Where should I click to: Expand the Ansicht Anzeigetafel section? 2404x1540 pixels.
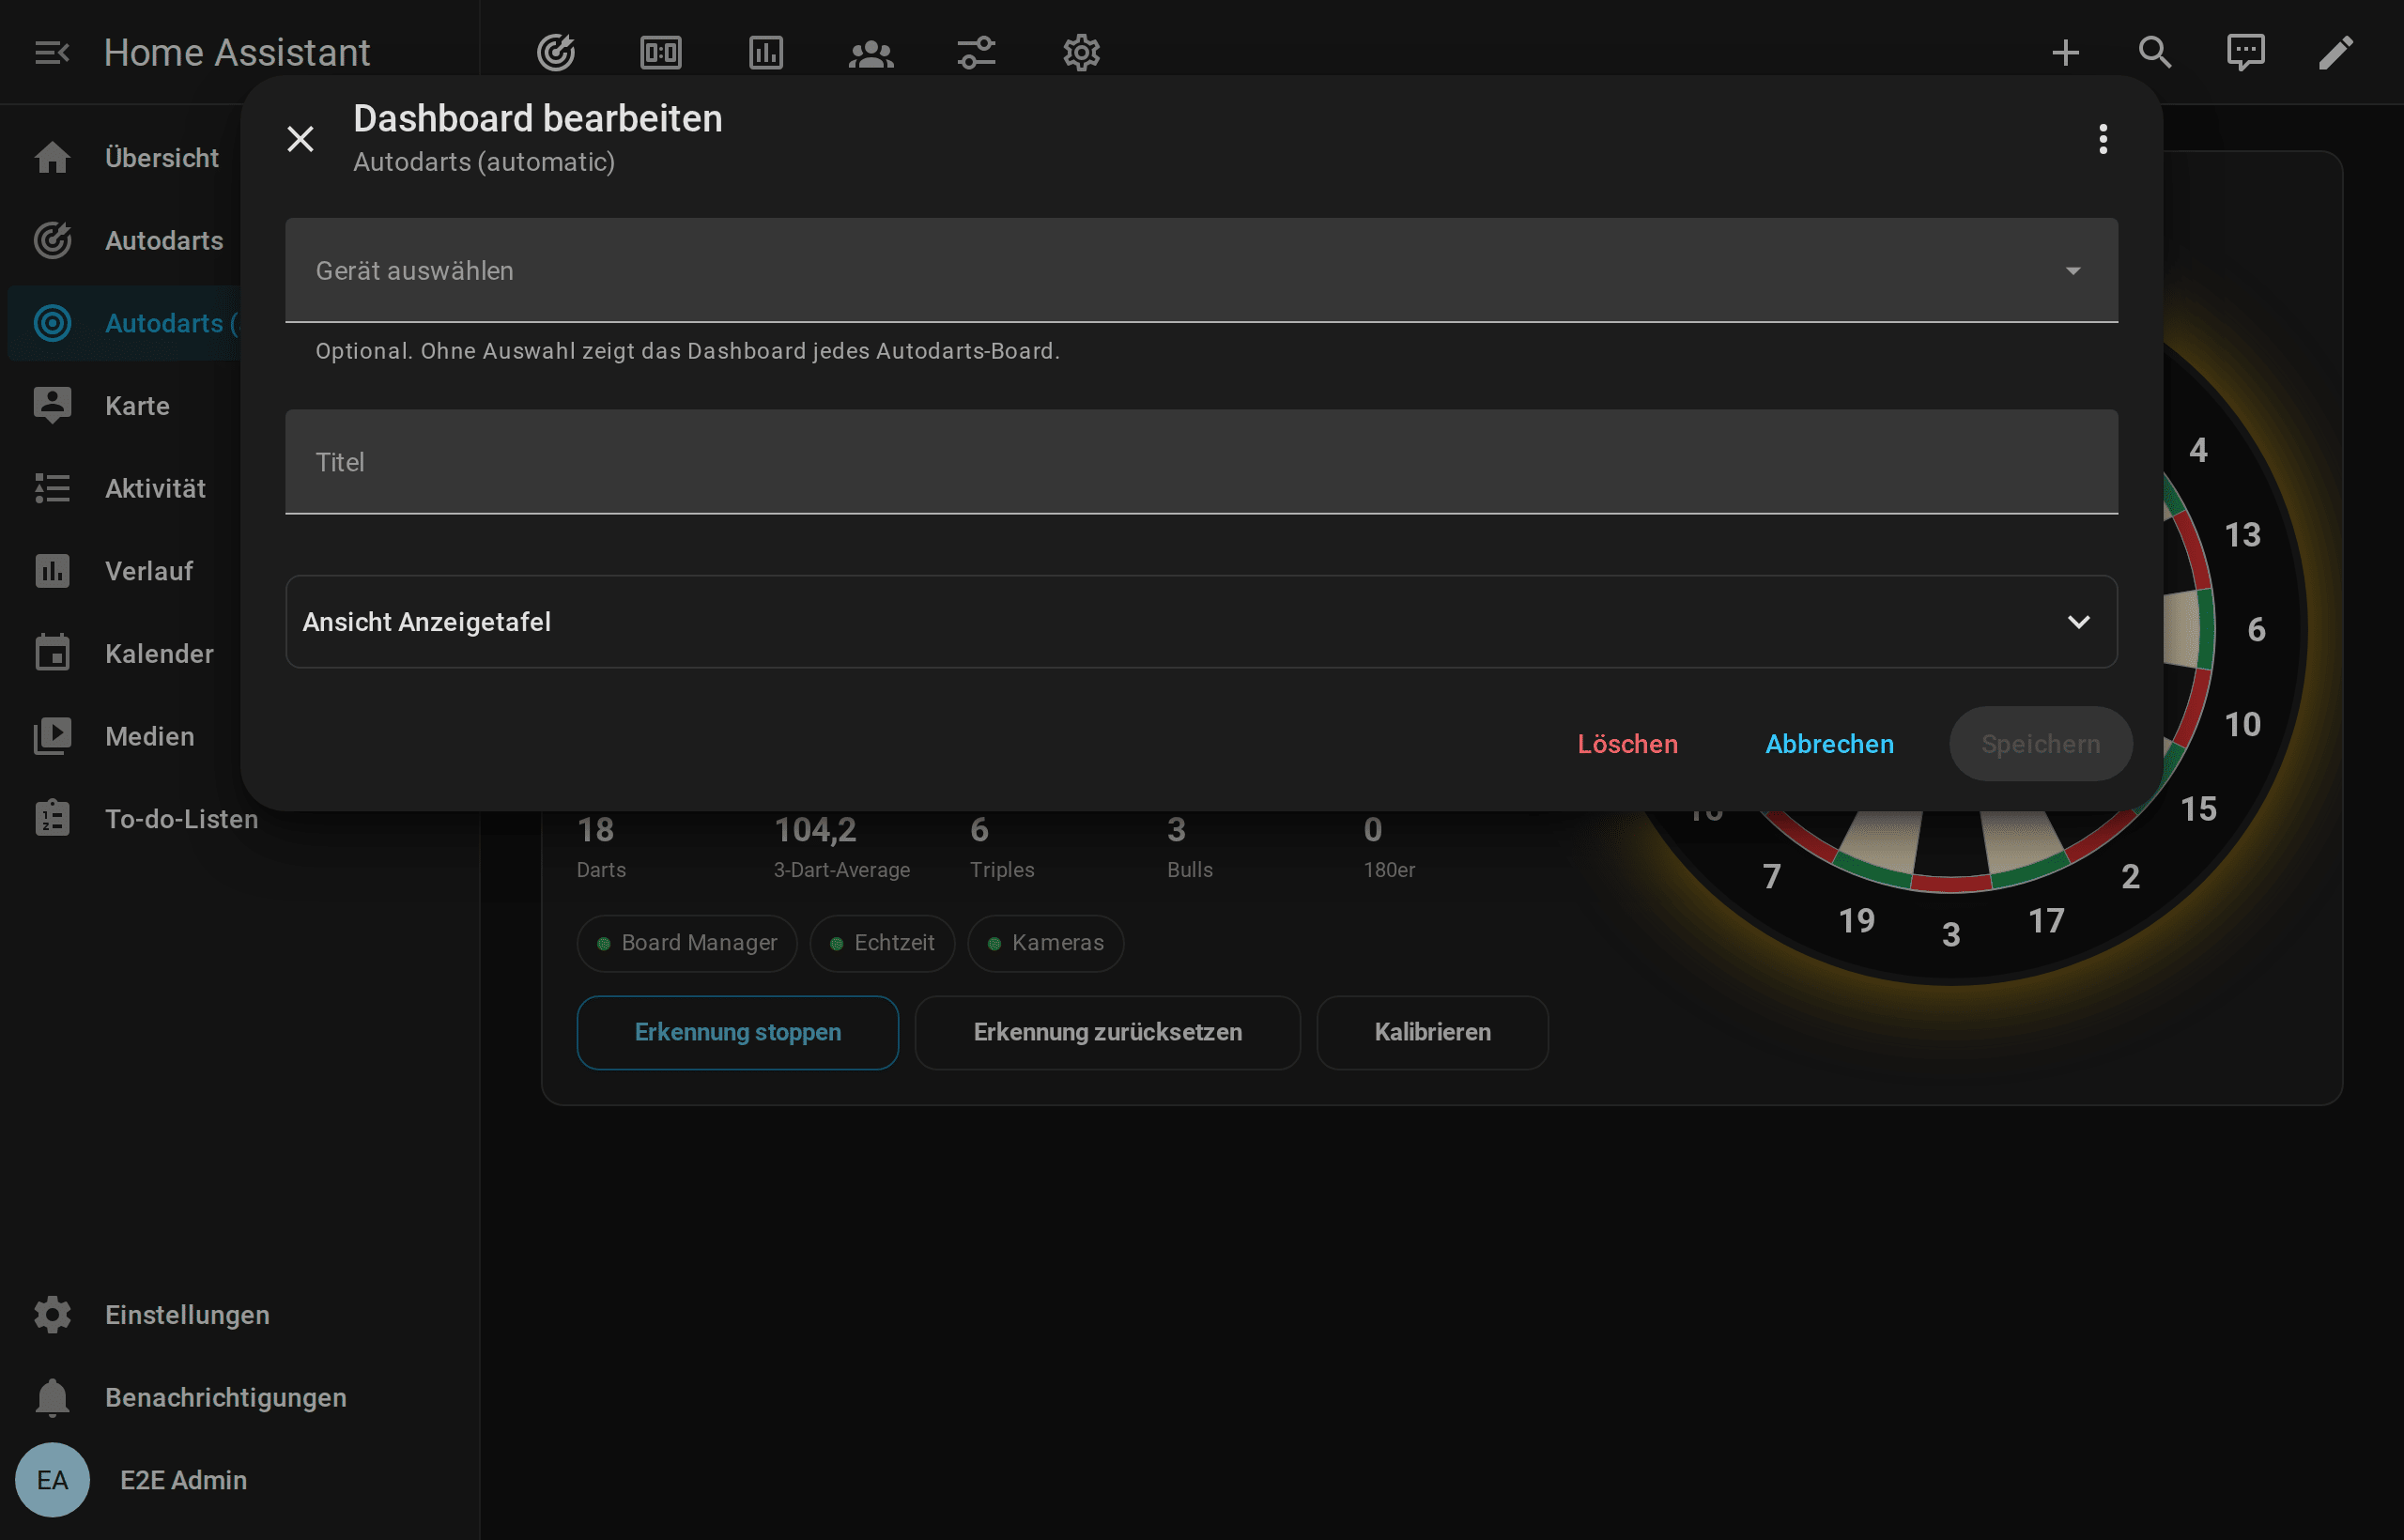pyautogui.click(x=1201, y=621)
